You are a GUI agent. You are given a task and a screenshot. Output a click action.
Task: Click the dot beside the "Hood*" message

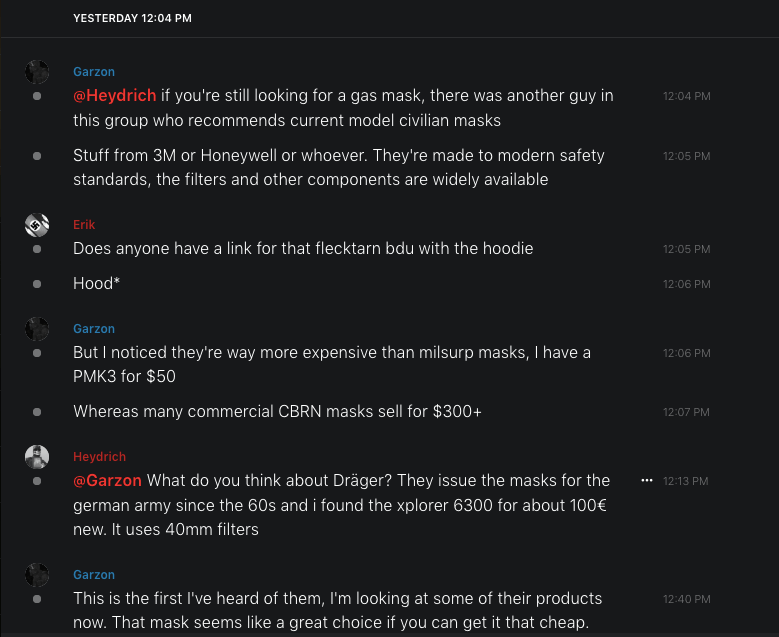(37, 284)
